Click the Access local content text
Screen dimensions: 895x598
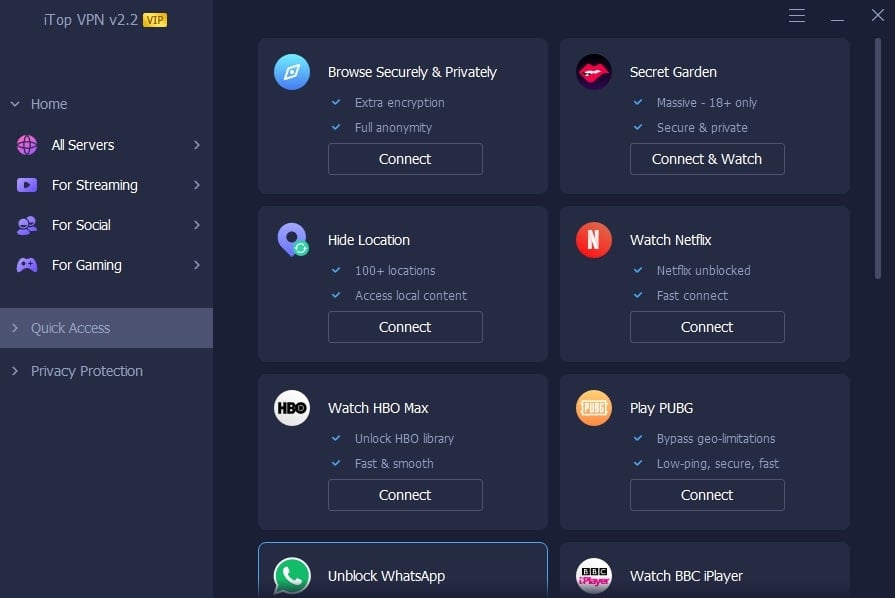tap(411, 296)
